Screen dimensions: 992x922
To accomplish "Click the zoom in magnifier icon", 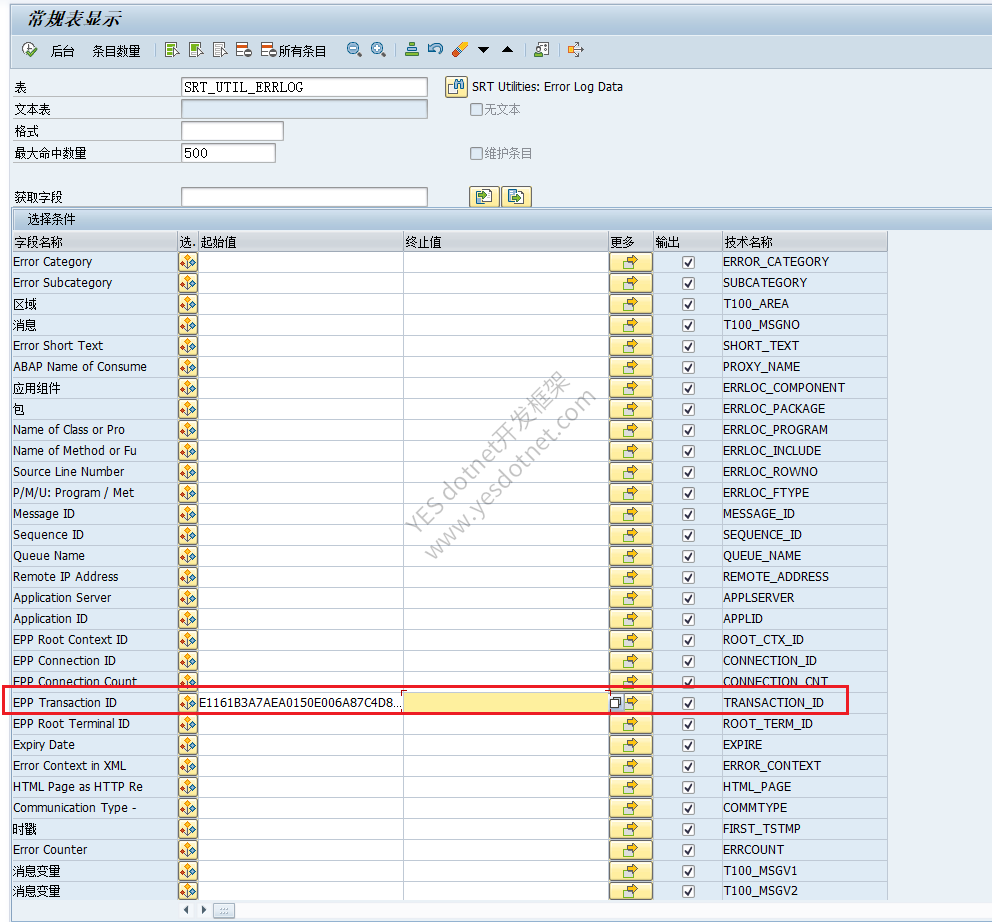I will click(378, 50).
